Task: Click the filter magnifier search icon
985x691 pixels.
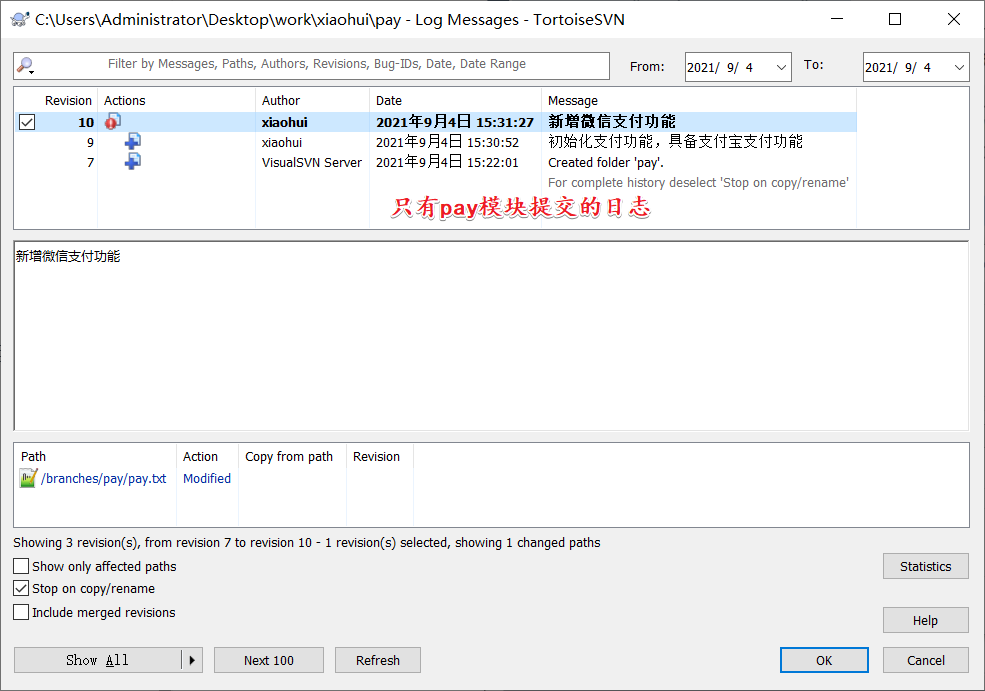Action: point(25,65)
